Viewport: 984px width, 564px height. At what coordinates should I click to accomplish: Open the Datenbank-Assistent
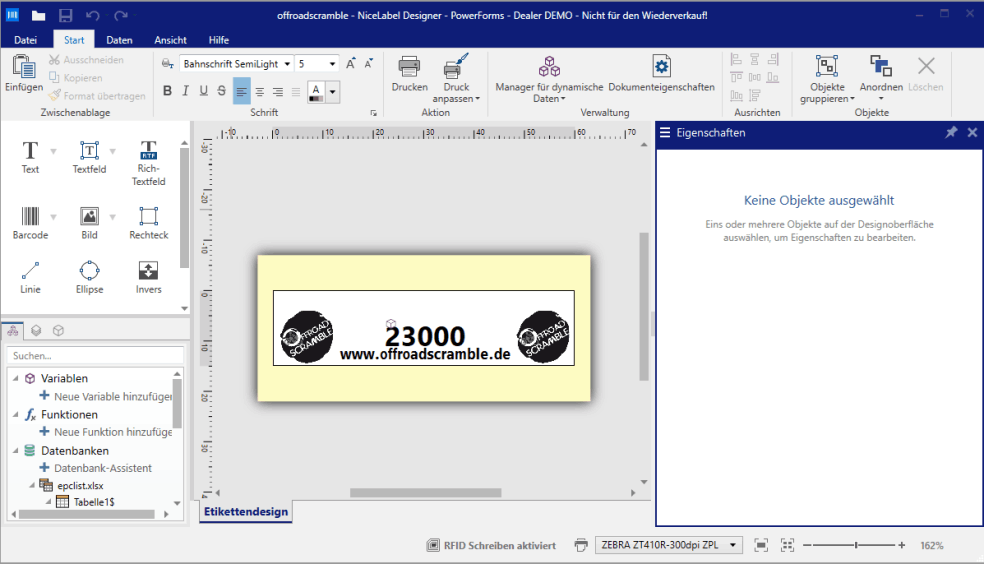coord(96,467)
